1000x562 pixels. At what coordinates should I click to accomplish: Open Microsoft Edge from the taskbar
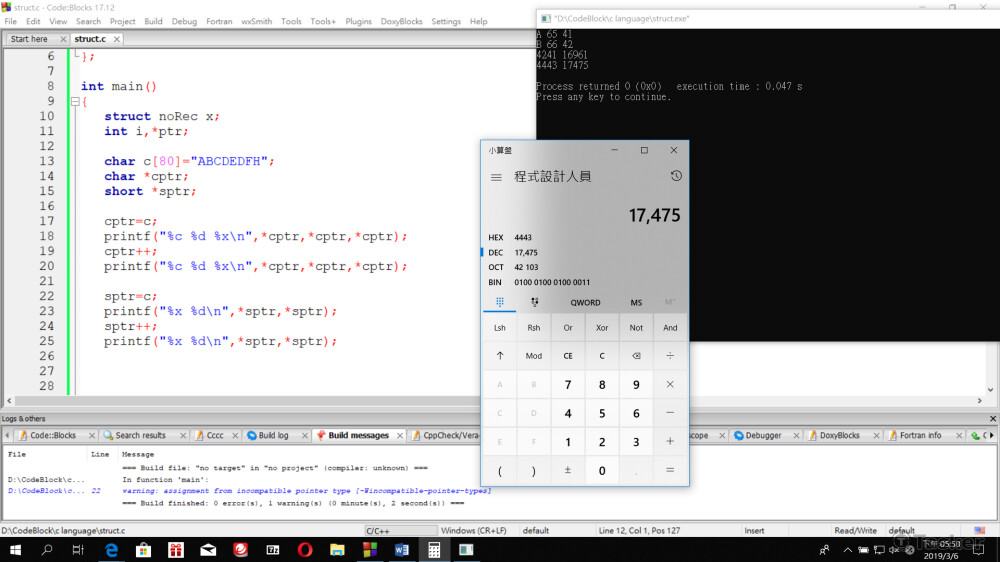coord(112,549)
